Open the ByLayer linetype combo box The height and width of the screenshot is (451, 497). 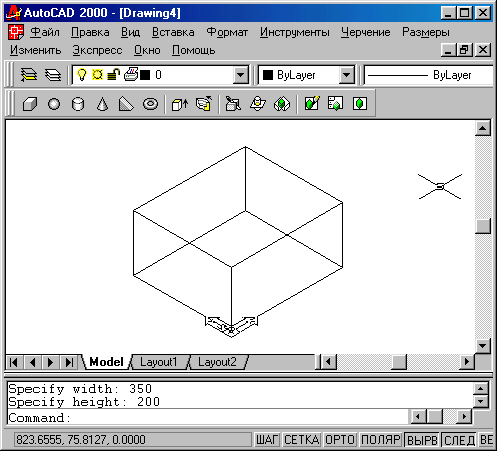coord(428,75)
